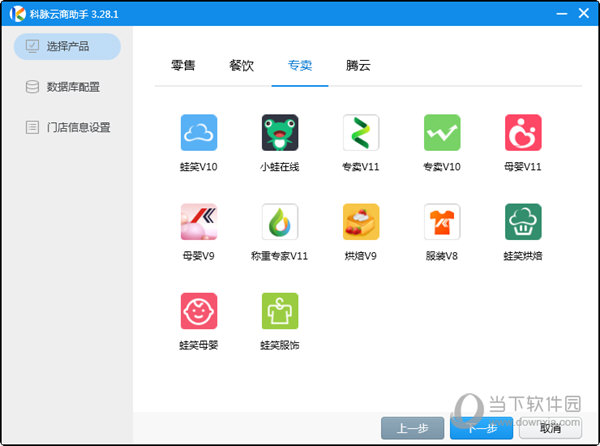Image resolution: width=600 pixels, height=446 pixels.
Task: Click the 蛙笑母婴 label text
Action: pos(199,345)
